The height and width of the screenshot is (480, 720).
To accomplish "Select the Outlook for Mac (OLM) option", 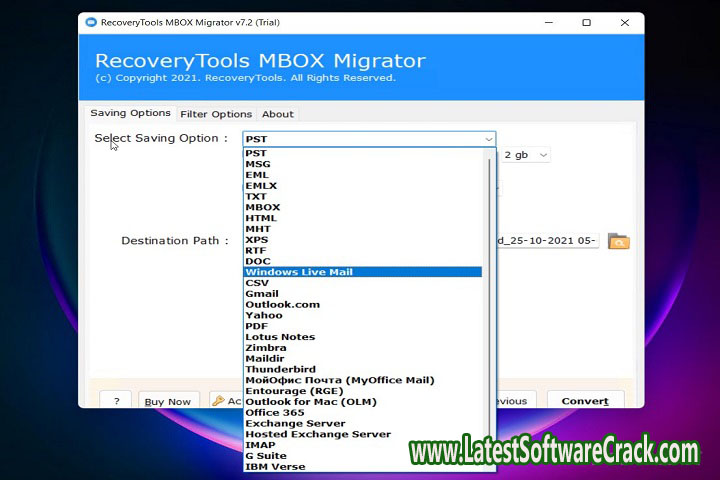I will pyautogui.click(x=309, y=402).
